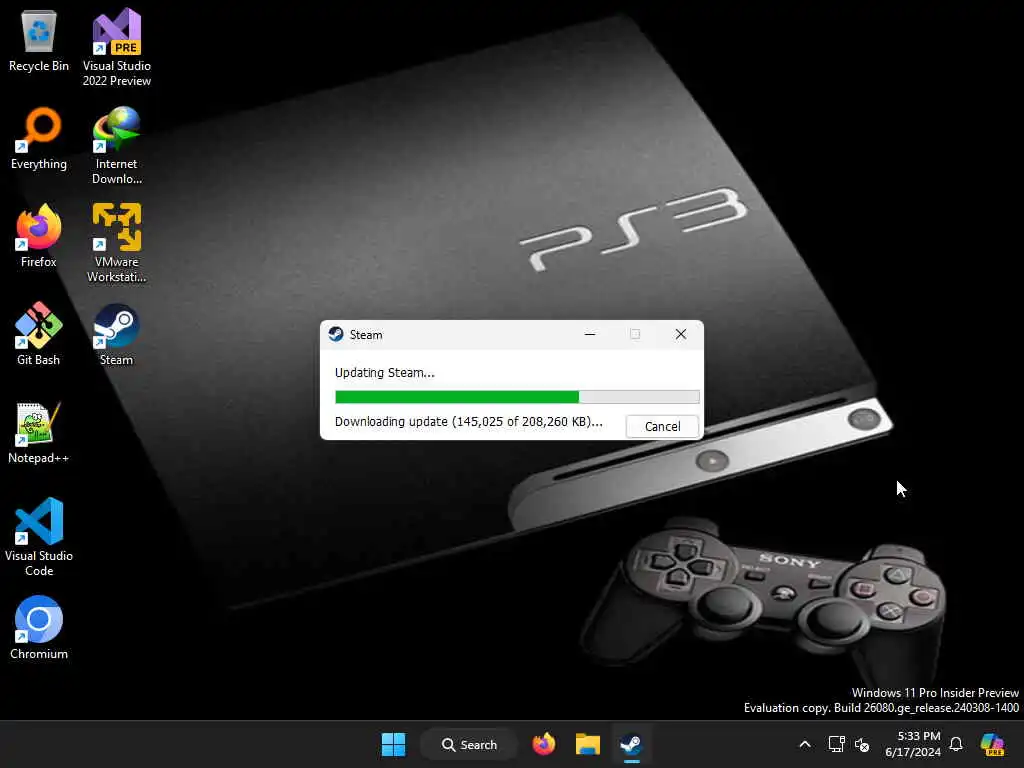Select the Steam desktop shortcut
Screen dimensions: 1024x768
pos(116,334)
